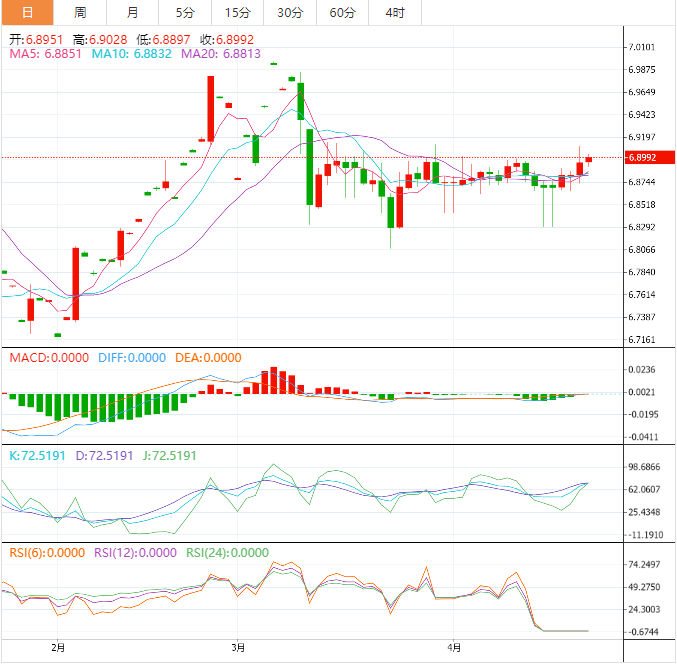Click the RSI(6):0.0000 label

click(47, 553)
